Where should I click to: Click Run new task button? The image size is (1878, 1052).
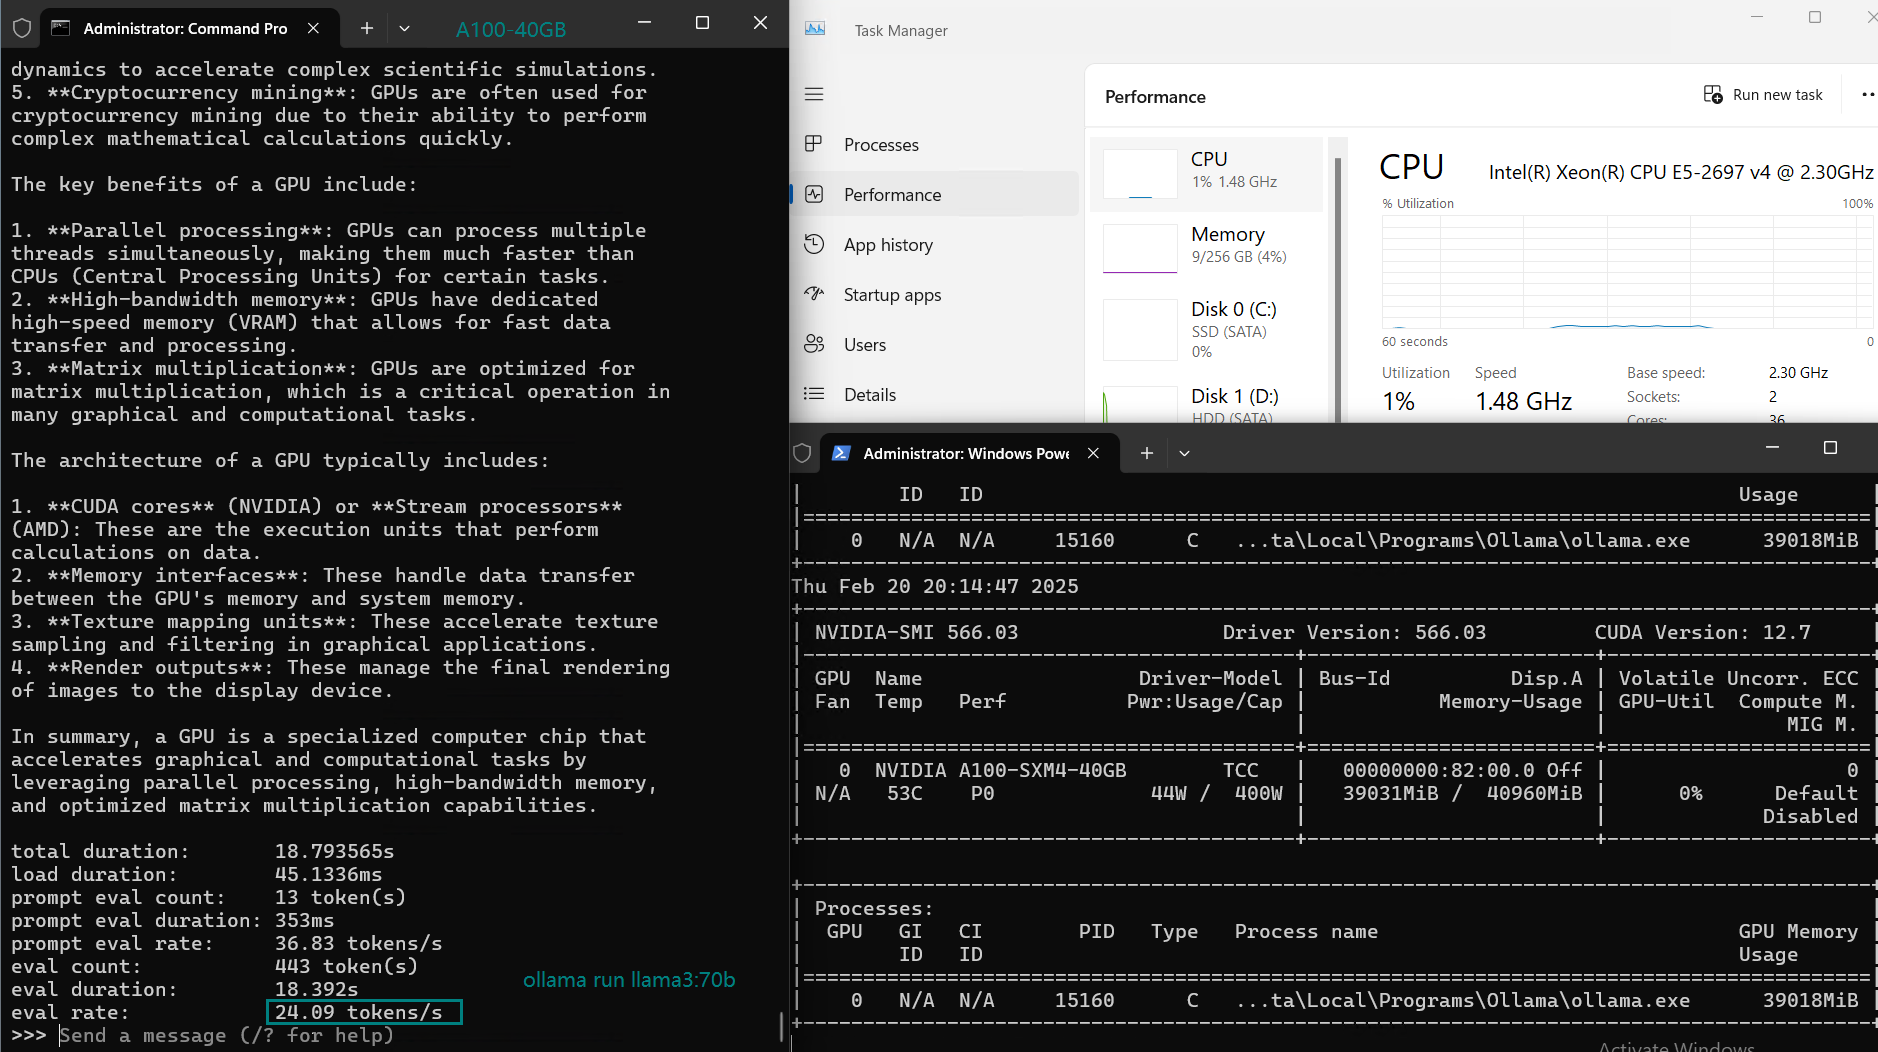click(x=1763, y=95)
